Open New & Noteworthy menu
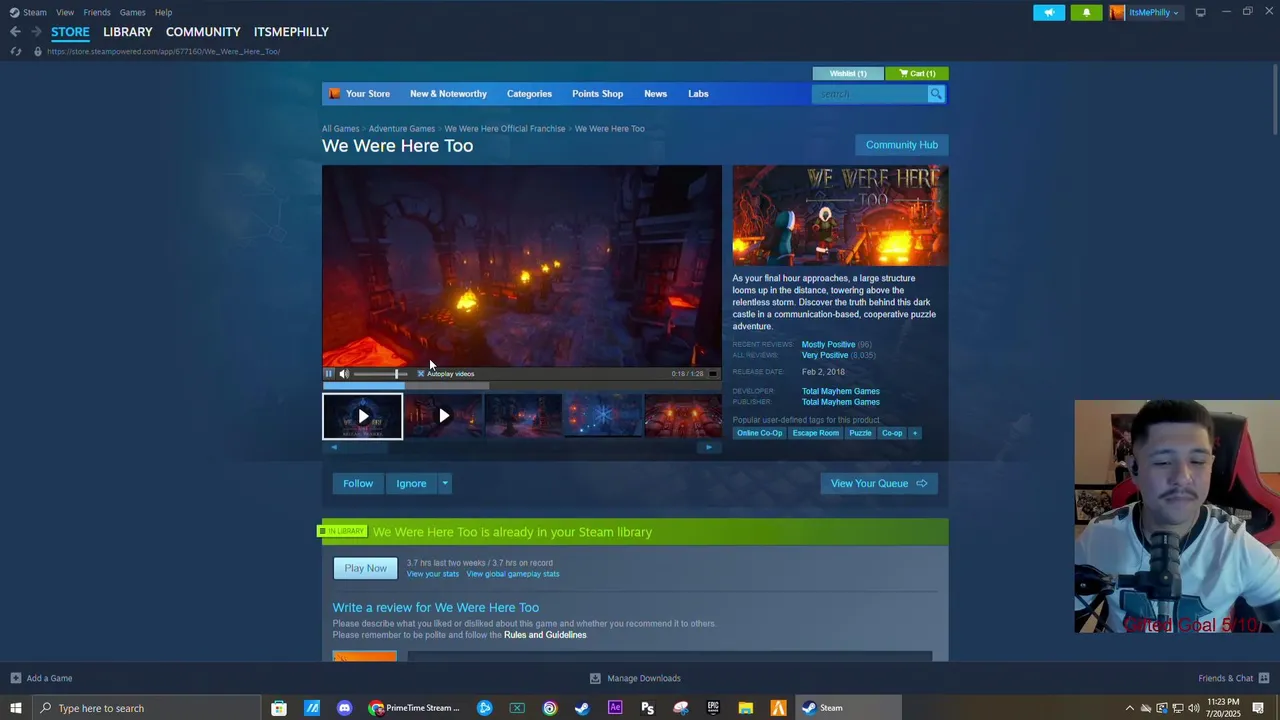The image size is (1280, 720). coord(448,94)
